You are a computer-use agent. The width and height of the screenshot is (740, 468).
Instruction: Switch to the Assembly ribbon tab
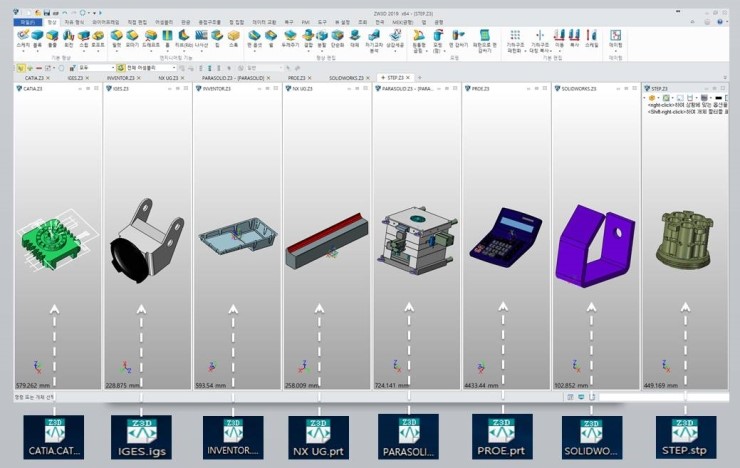tap(164, 22)
